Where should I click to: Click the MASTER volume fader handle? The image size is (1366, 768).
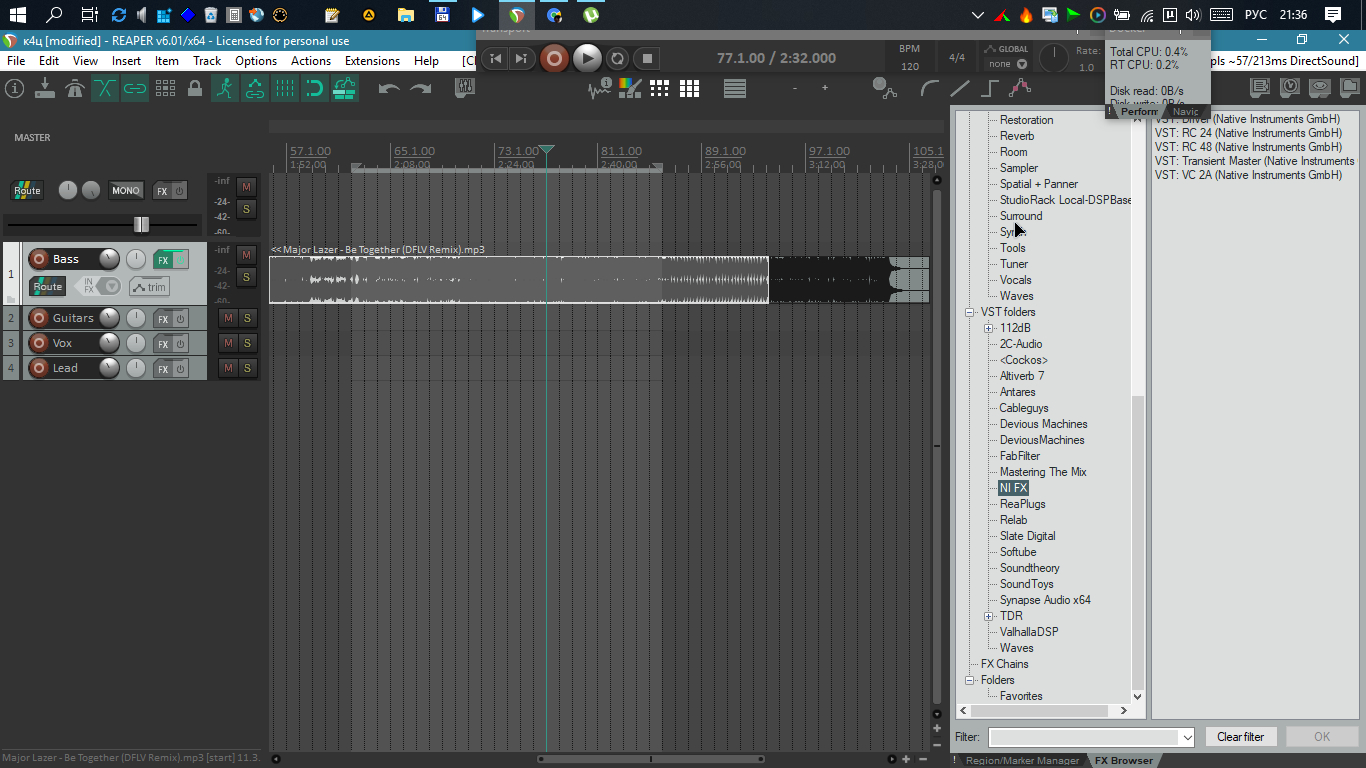click(x=141, y=224)
